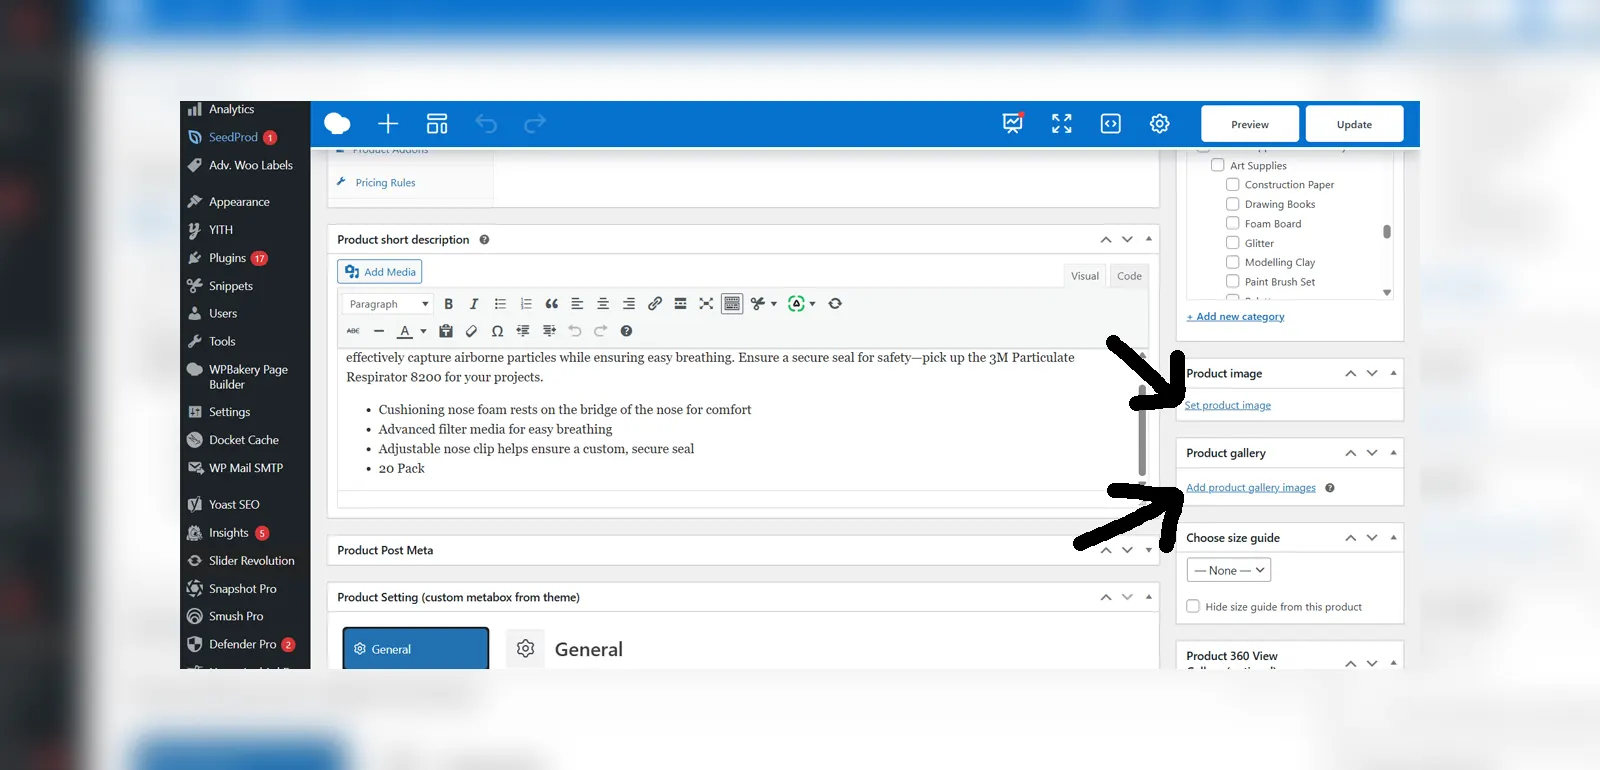The image size is (1600, 770).
Task: Enable Hide size guide from this product
Action: click(1193, 606)
